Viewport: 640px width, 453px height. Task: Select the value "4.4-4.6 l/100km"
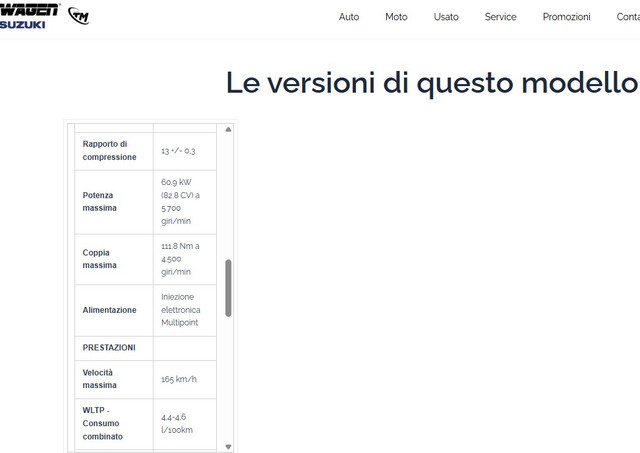pyautogui.click(x=177, y=423)
